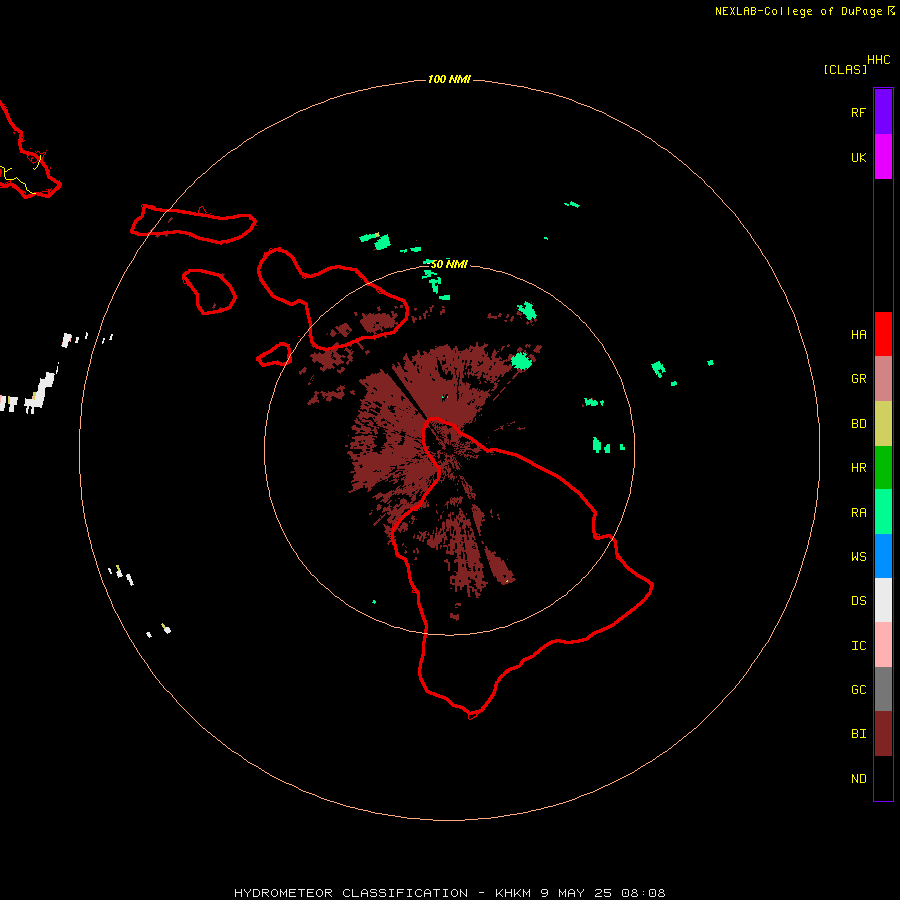
Task: Click the IC pink legend swatch
Action: click(883, 645)
